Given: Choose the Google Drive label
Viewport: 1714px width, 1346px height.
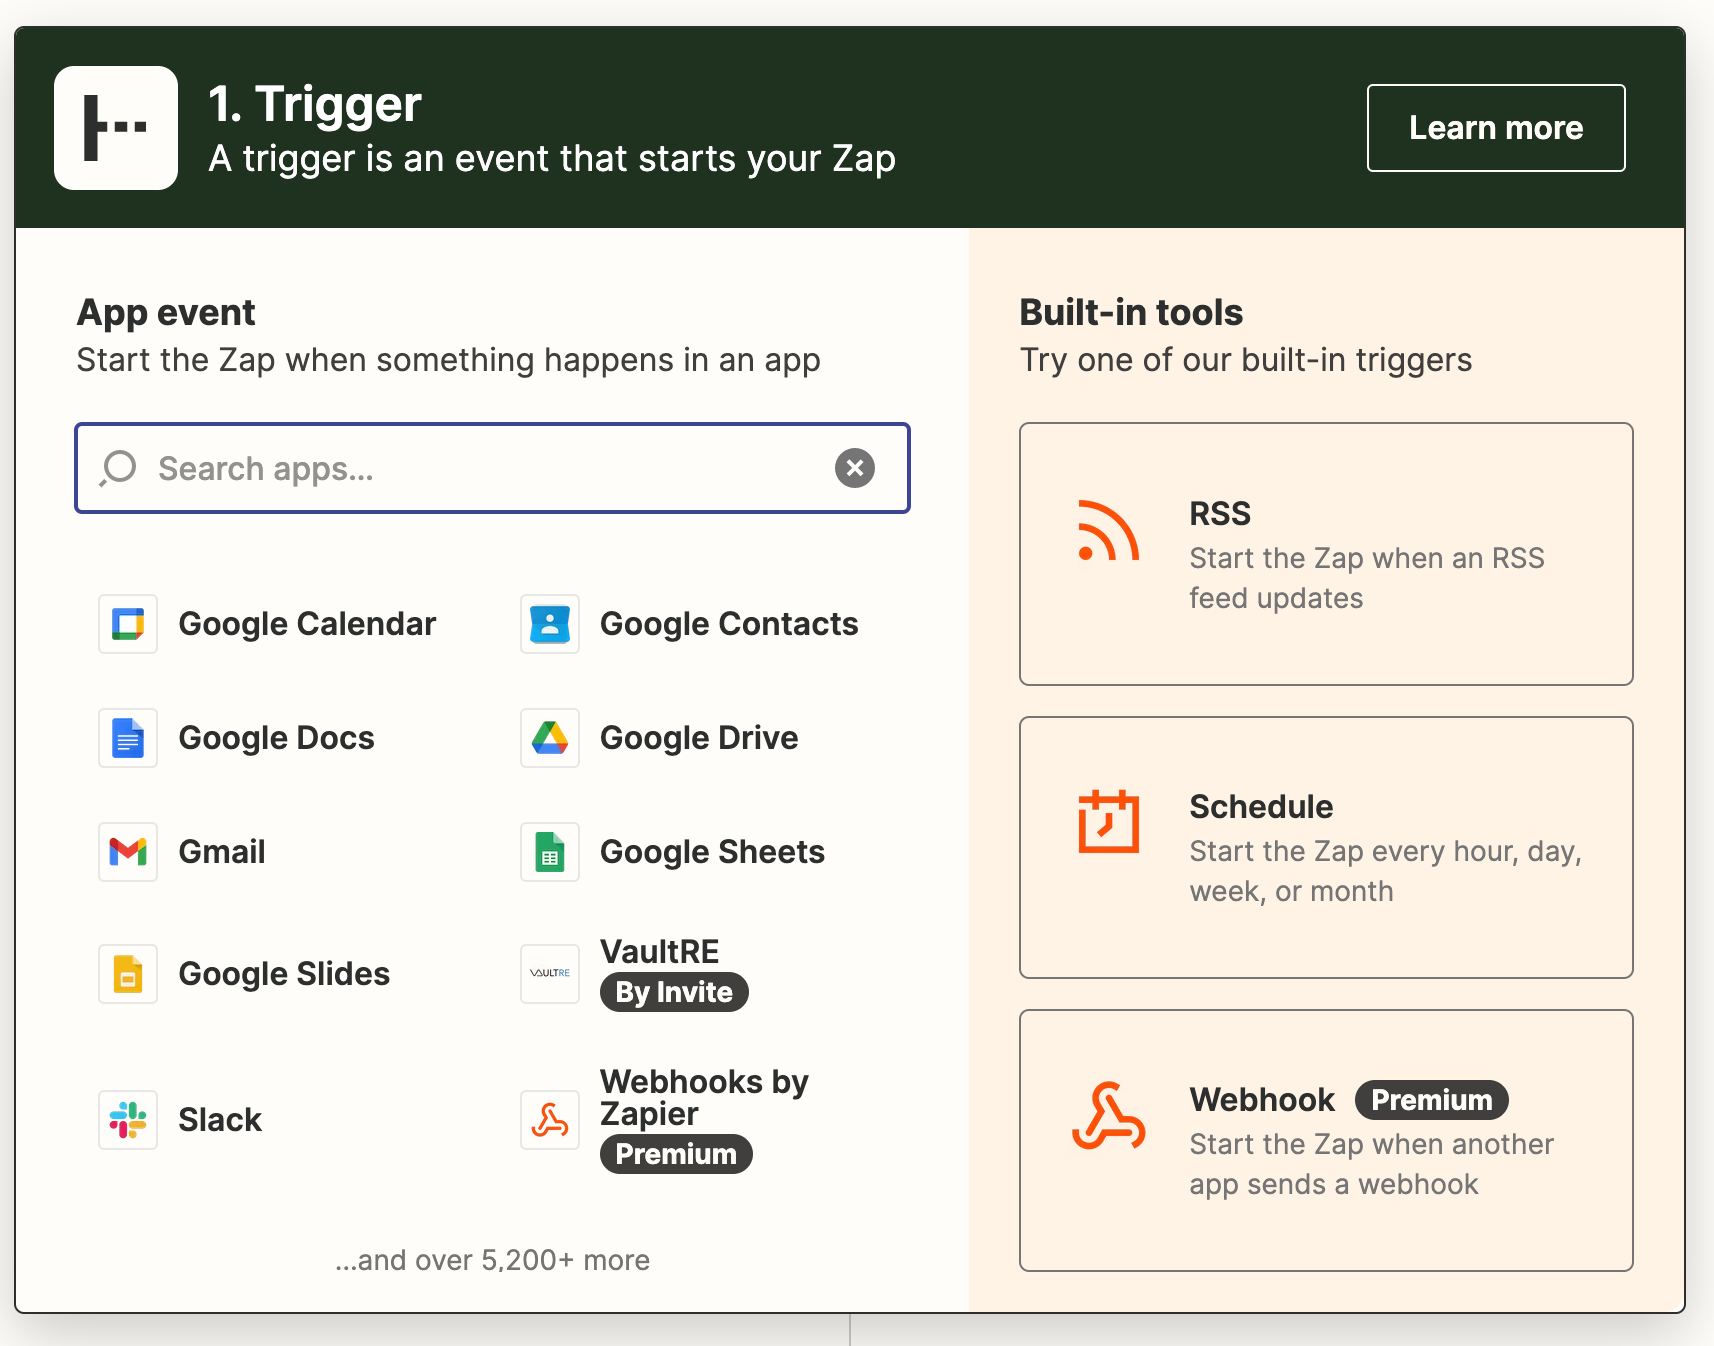Looking at the screenshot, I should pos(699,738).
